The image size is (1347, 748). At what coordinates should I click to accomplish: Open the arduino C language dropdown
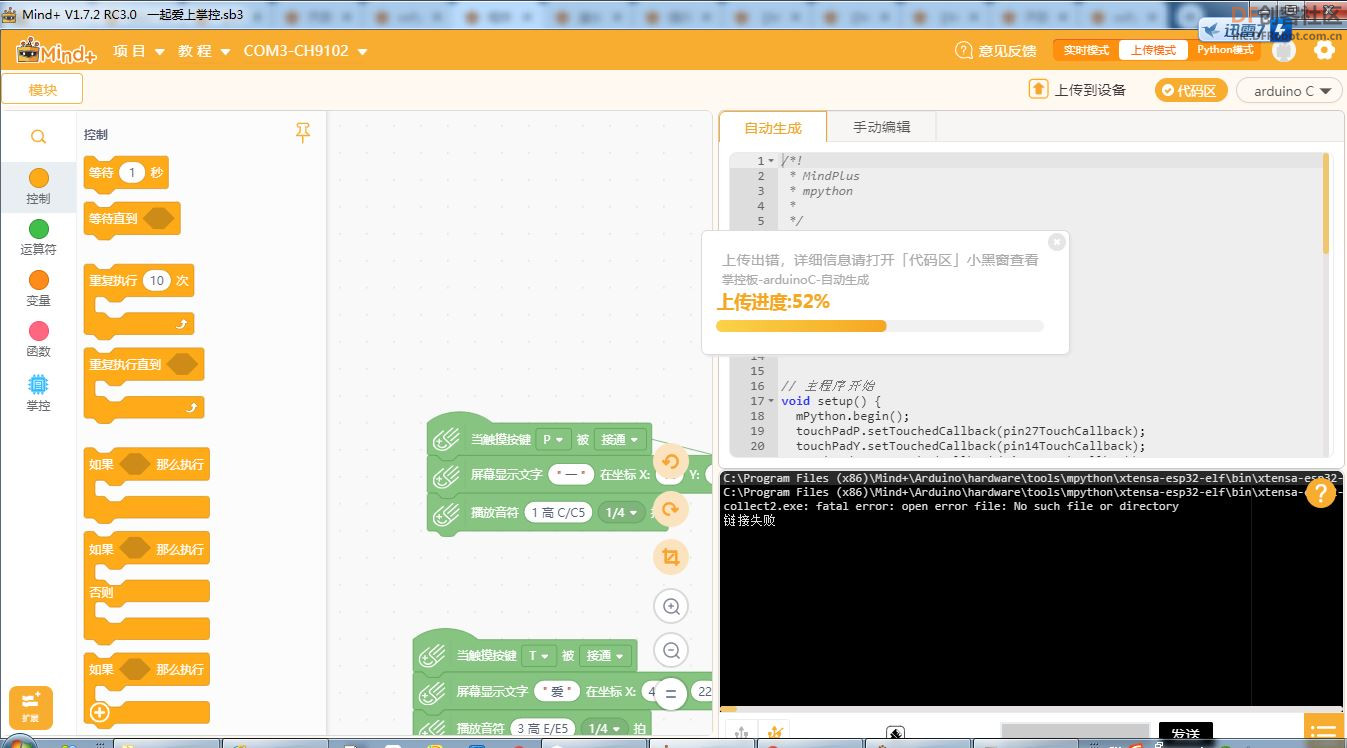click(1289, 90)
